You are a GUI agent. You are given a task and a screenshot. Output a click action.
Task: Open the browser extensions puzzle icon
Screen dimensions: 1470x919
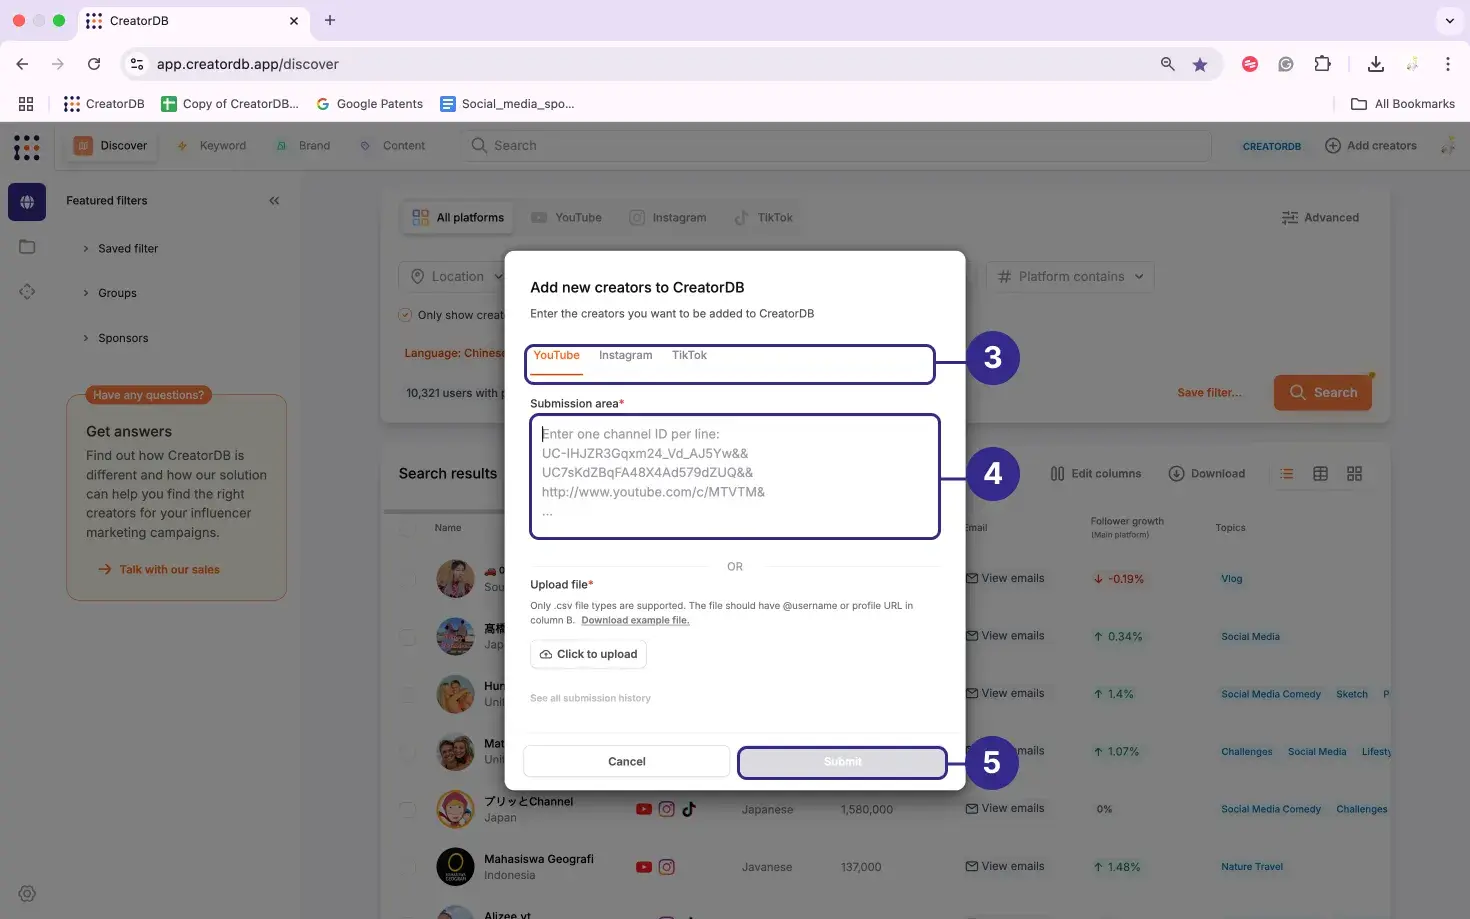pyautogui.click(x=1322, y=64)
